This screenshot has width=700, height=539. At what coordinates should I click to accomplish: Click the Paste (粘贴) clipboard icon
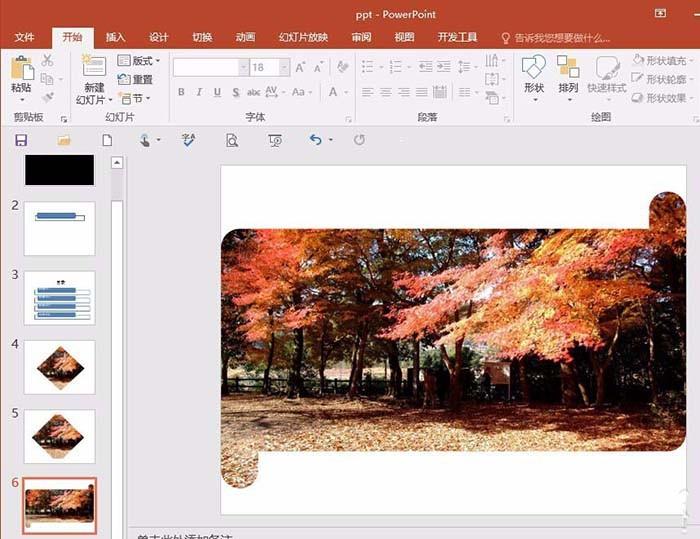[x=21, y=68]
